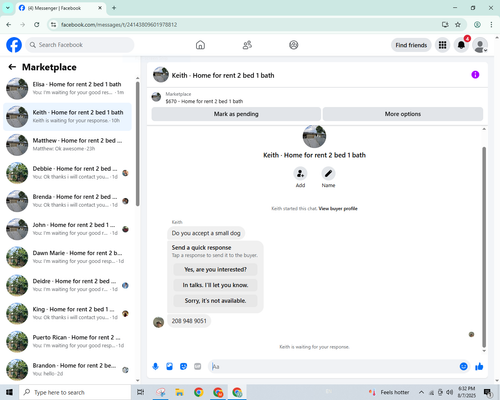Open John's conversation
The height and width of the screenshot is (400, 500).
click(68, 229)
